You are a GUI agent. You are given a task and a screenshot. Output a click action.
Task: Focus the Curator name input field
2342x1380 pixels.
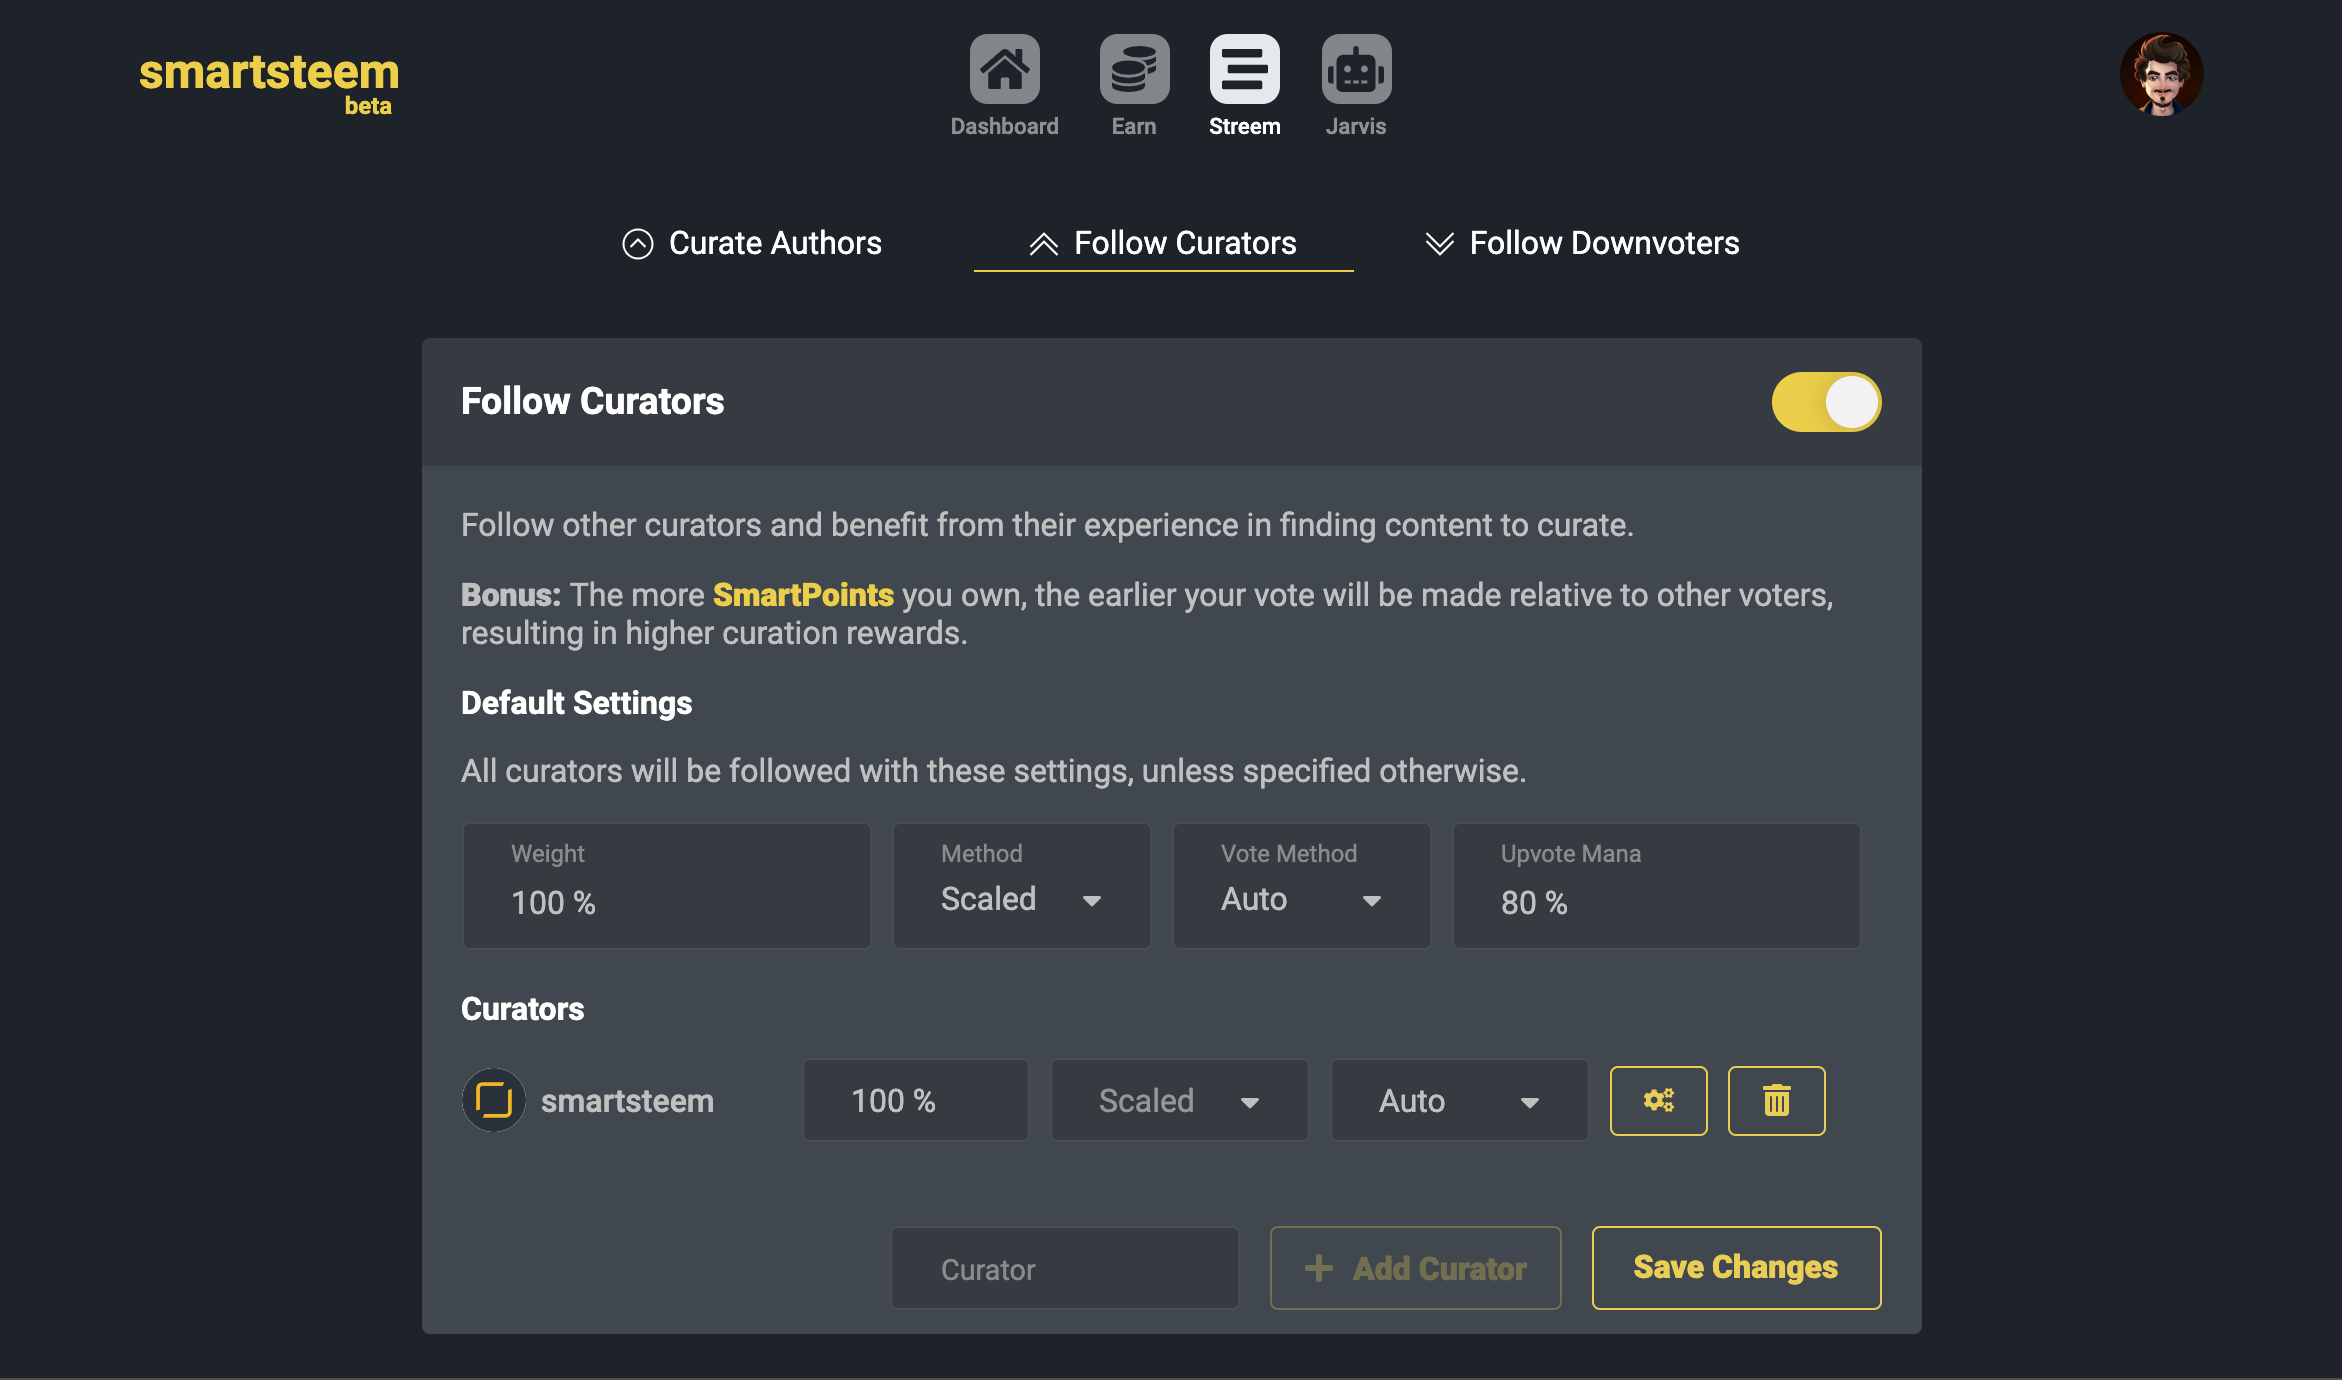click(x=1064, y=1268)
